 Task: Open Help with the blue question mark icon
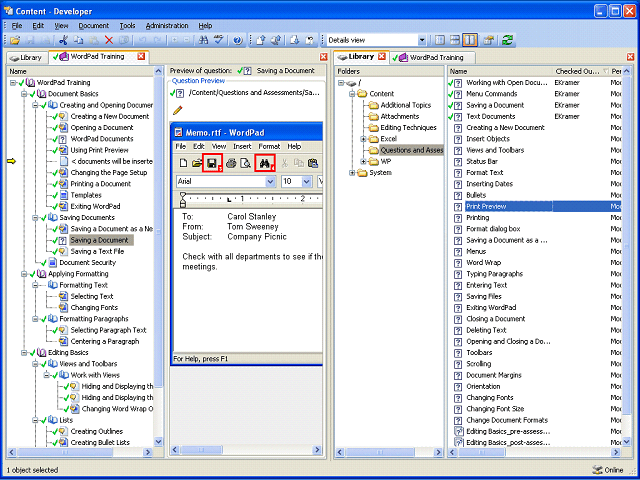click(x=238, y=40)
